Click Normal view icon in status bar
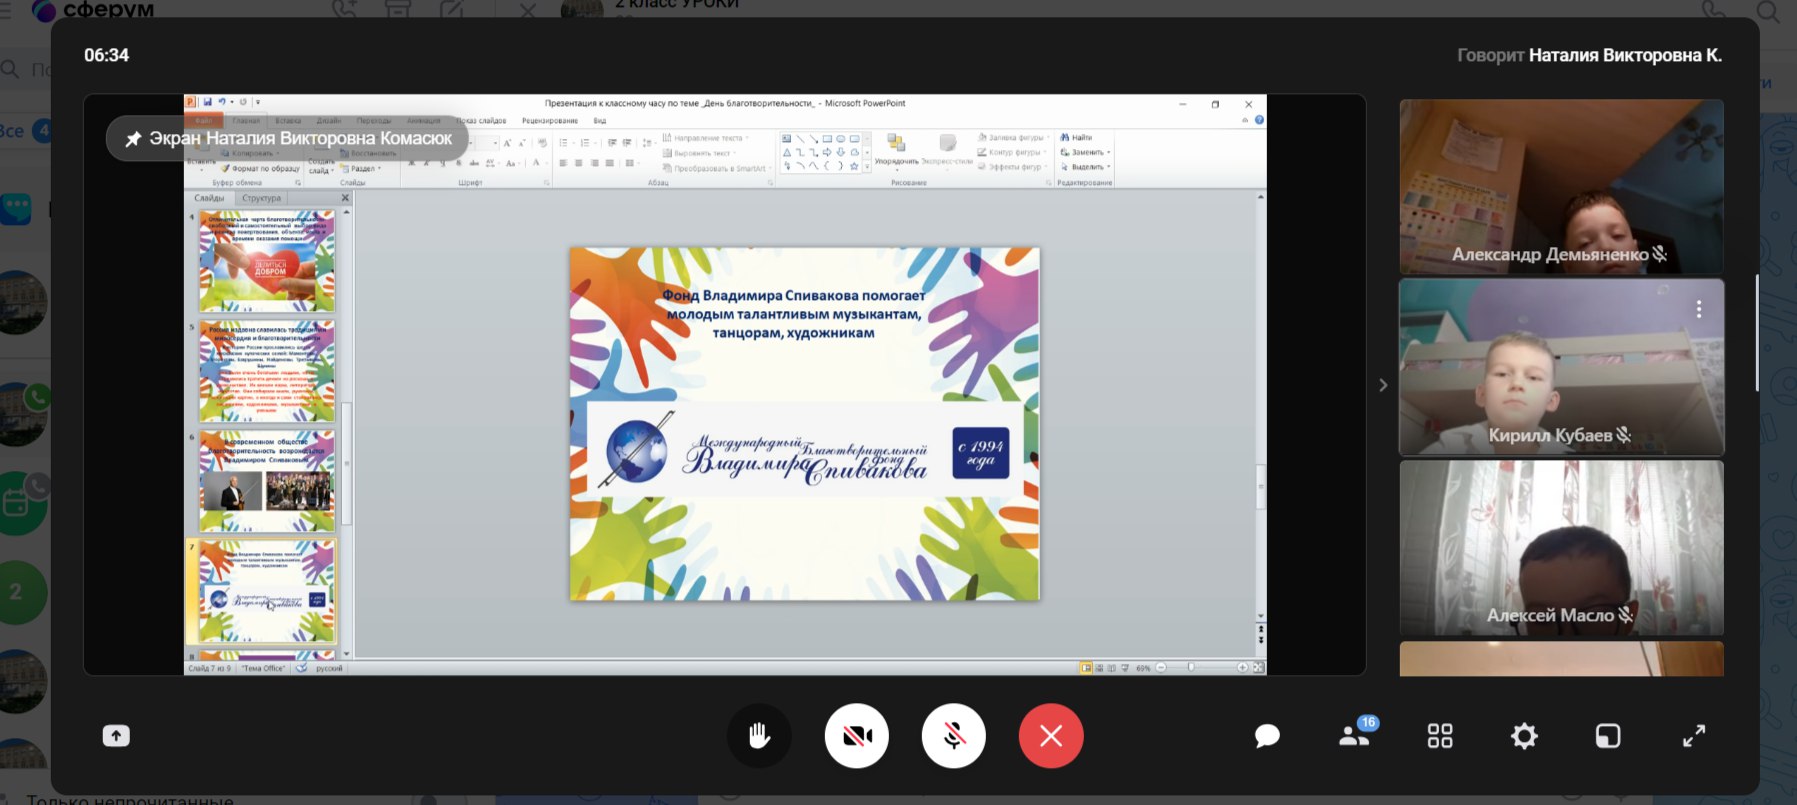The image size is (1797, 805). (1086, 667)
